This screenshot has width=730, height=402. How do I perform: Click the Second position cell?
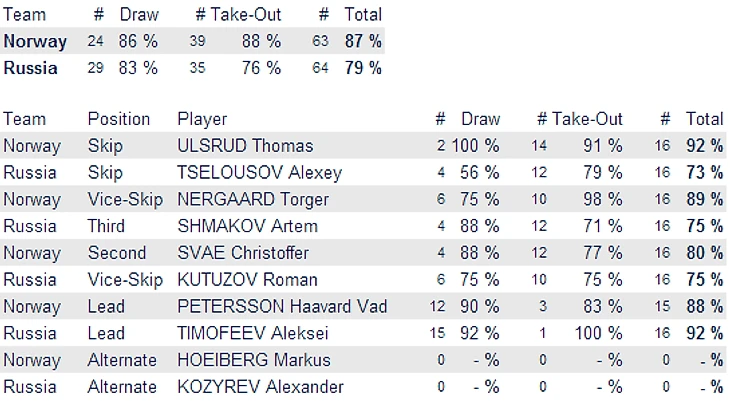pyautogui.click(x=117, y=253)
